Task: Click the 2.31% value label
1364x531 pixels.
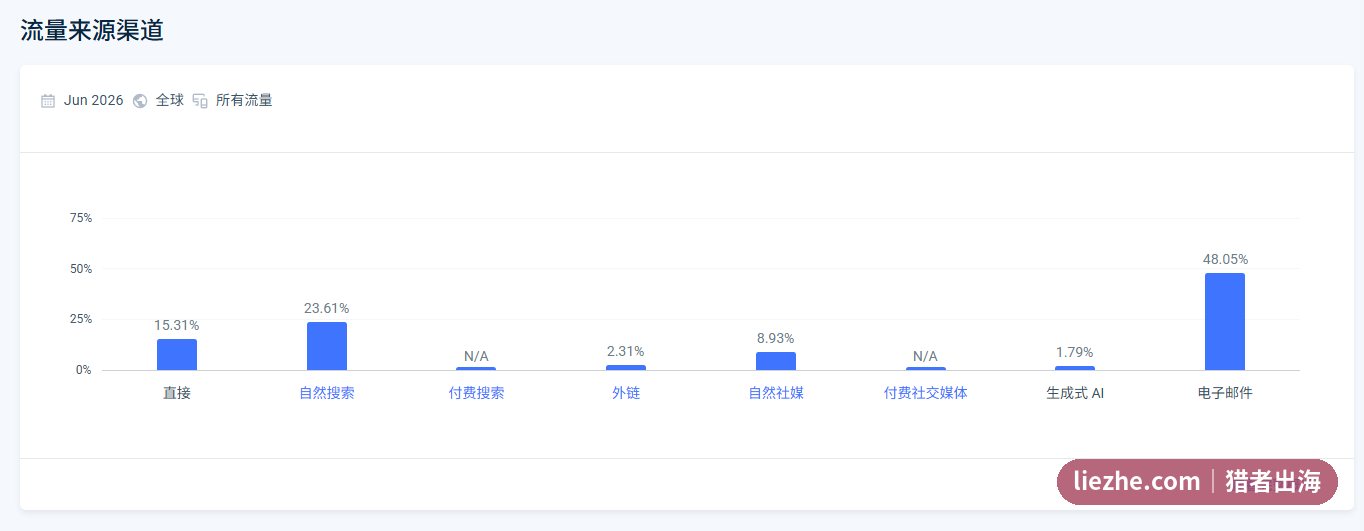Action: tap(626, 351)
